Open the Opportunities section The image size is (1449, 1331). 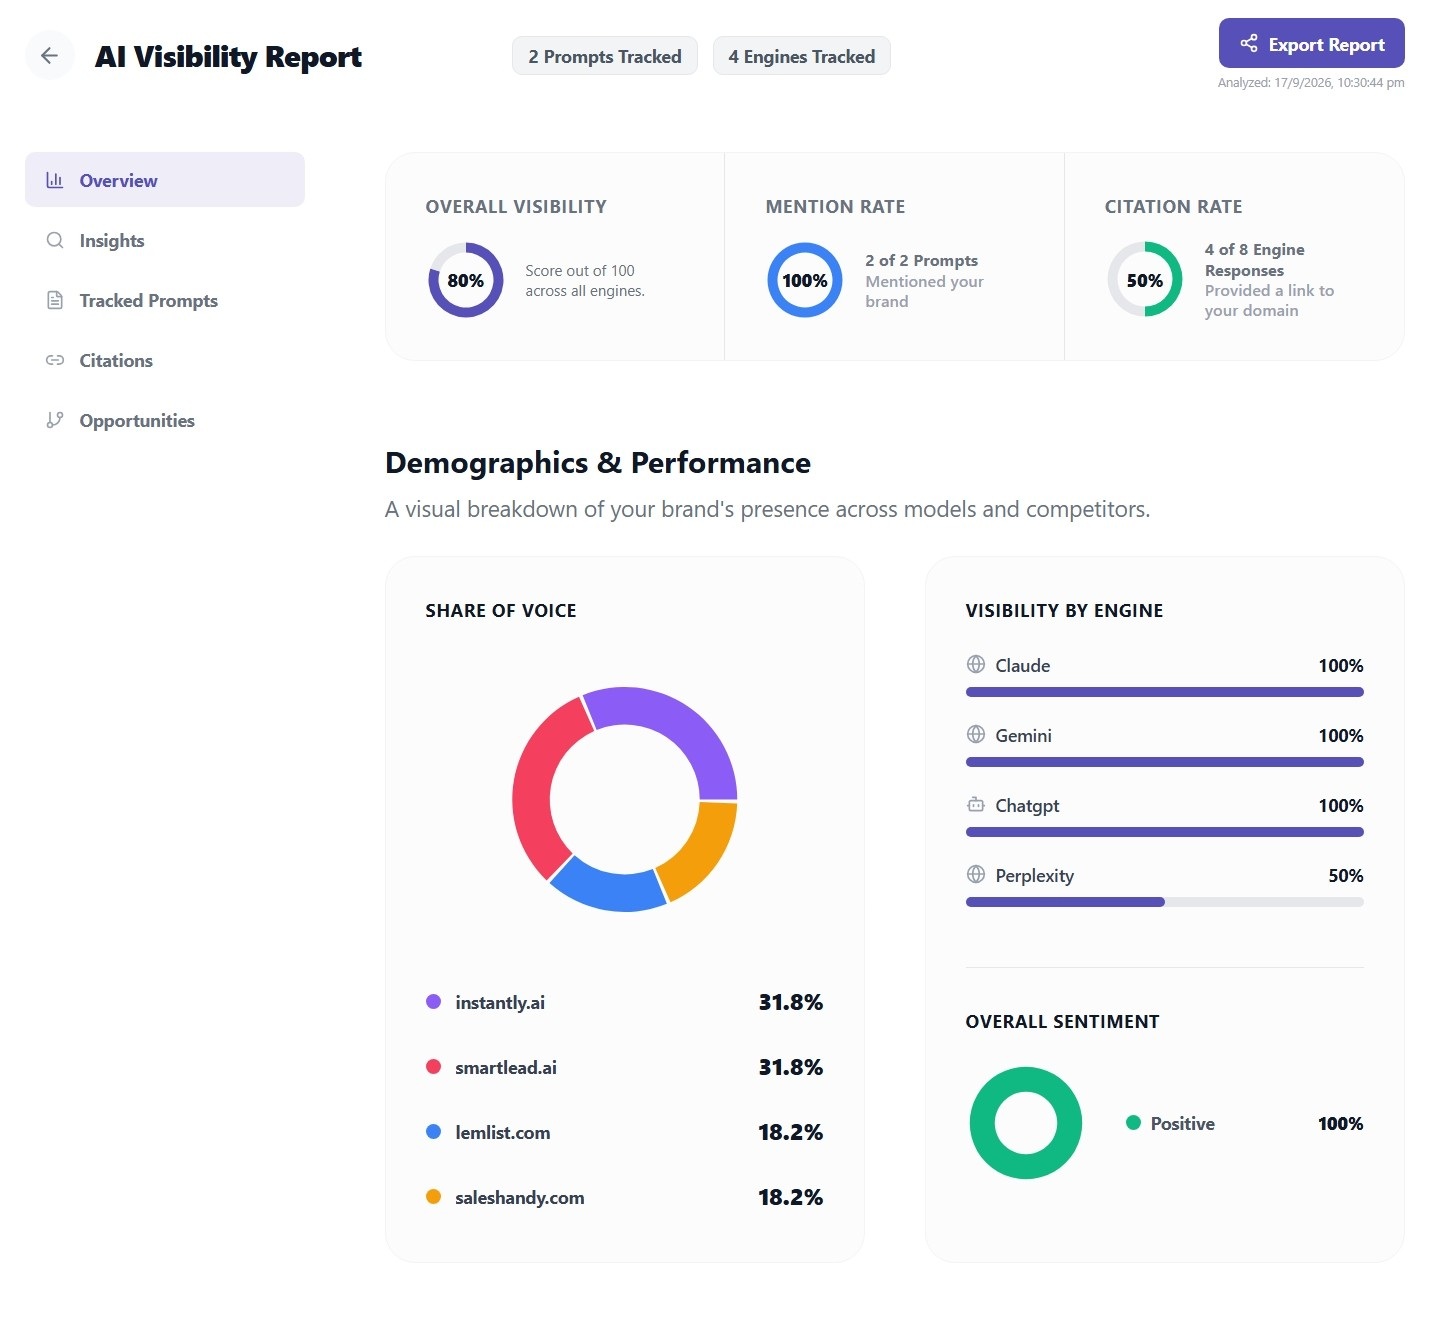(165, 420)
